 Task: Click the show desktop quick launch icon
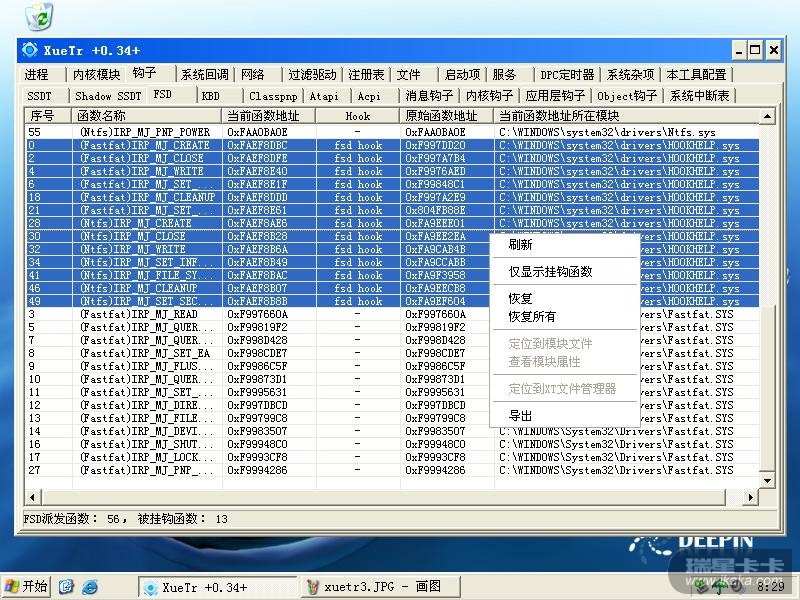[x=66, y=587]
